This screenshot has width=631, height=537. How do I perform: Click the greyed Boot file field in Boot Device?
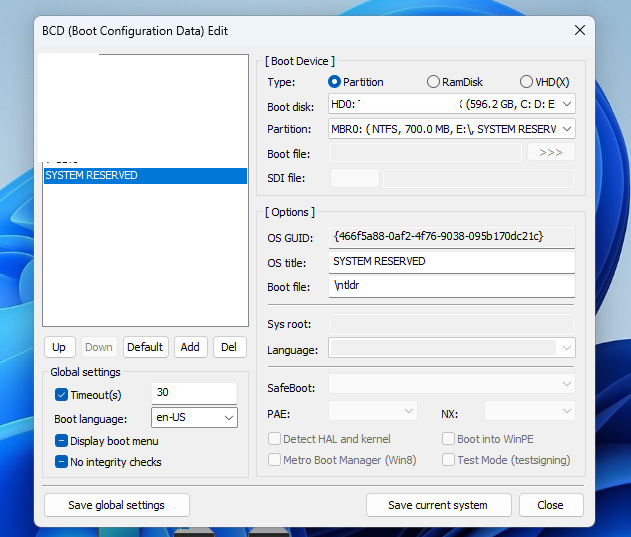pos(425,153)
